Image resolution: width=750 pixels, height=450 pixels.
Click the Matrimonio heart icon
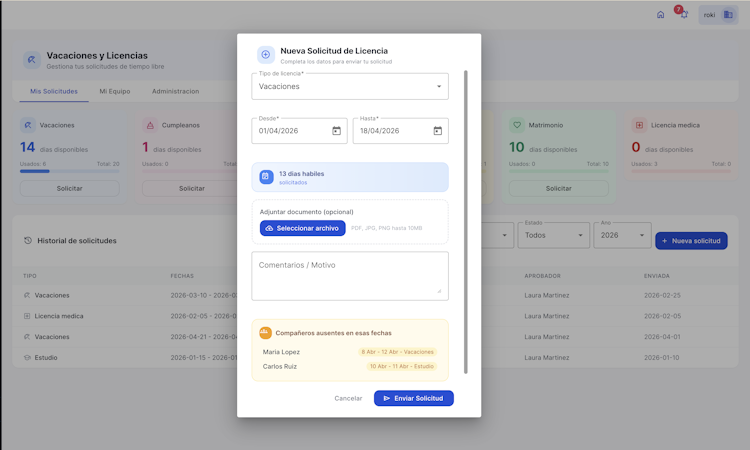point(517,125)
